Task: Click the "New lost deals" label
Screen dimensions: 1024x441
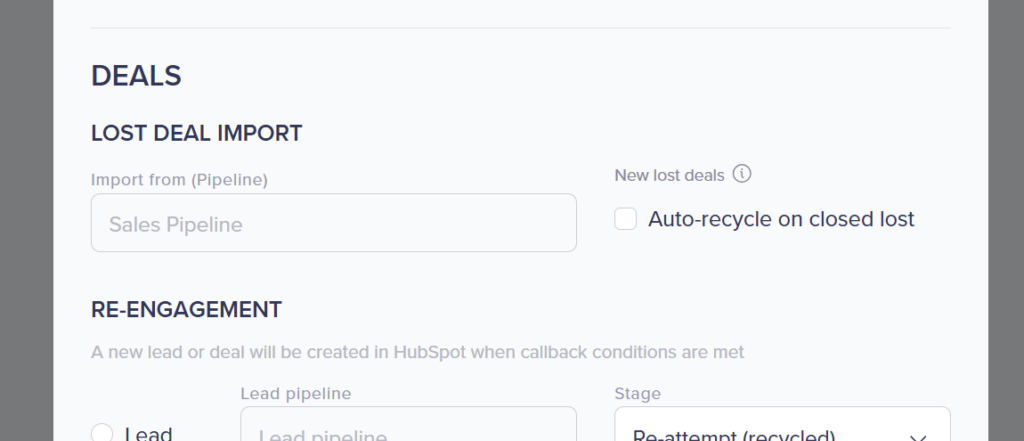Action: [x=669, y=175]
